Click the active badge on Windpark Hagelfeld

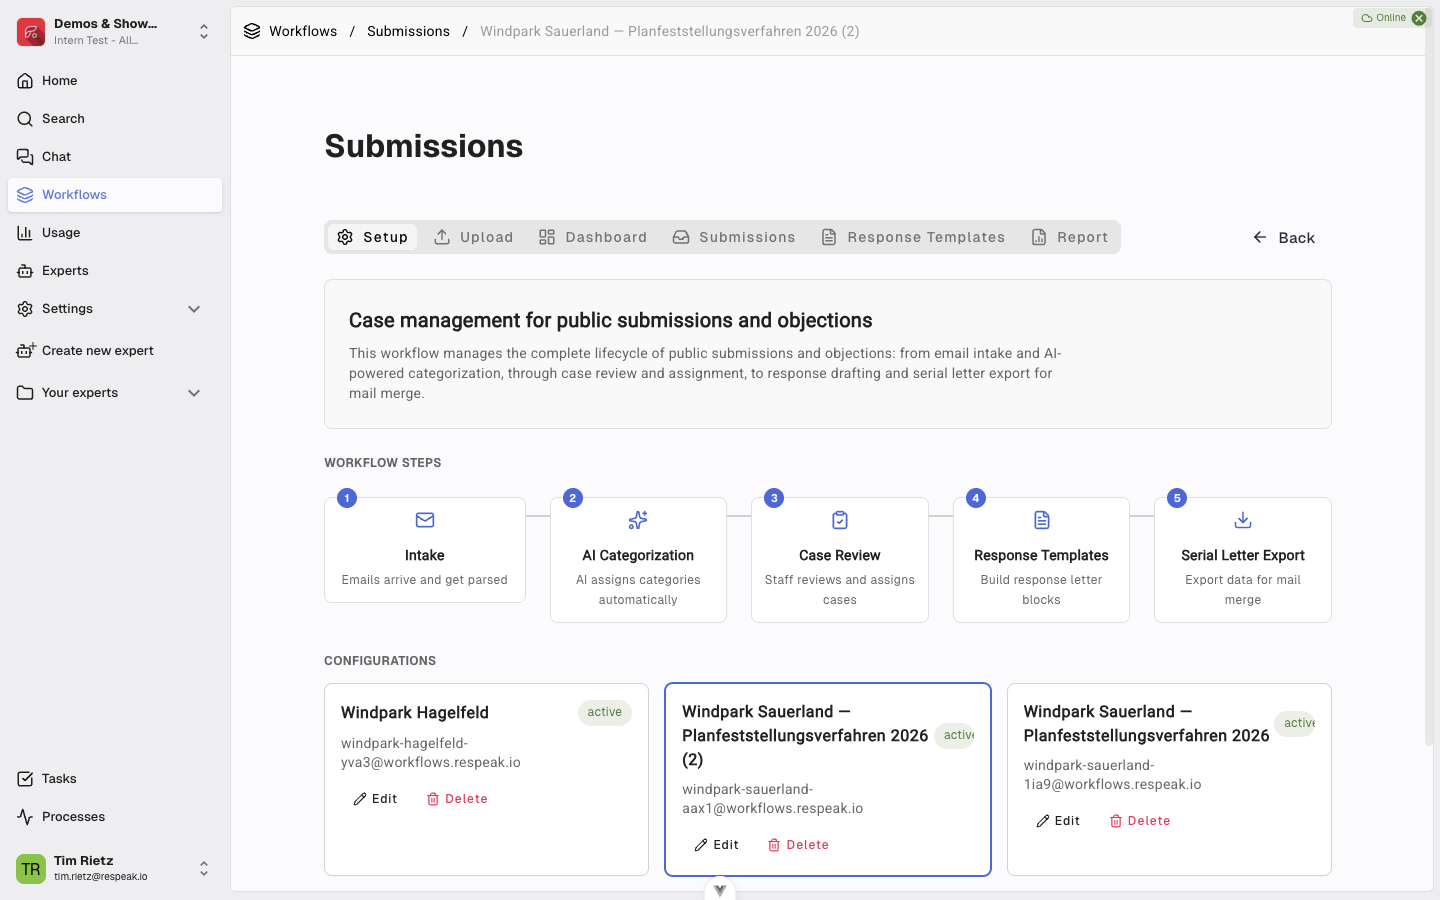pyautogui.click(x=605, y=712)
